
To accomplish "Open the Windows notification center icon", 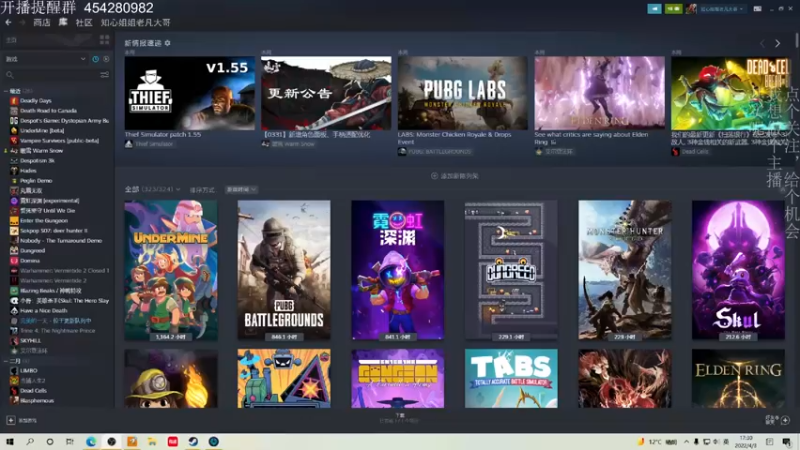I will (x=787, y=442).
